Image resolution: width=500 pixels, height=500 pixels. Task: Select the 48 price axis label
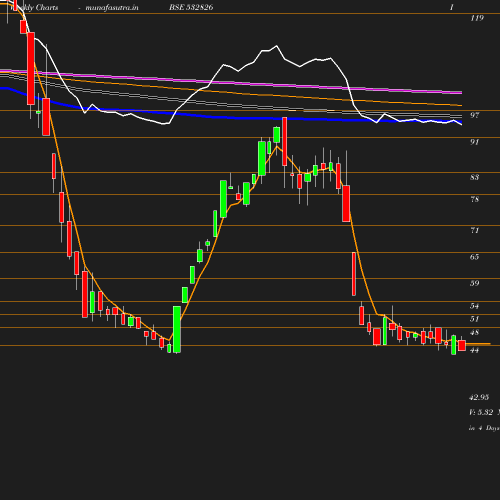(x=475, y=333)
